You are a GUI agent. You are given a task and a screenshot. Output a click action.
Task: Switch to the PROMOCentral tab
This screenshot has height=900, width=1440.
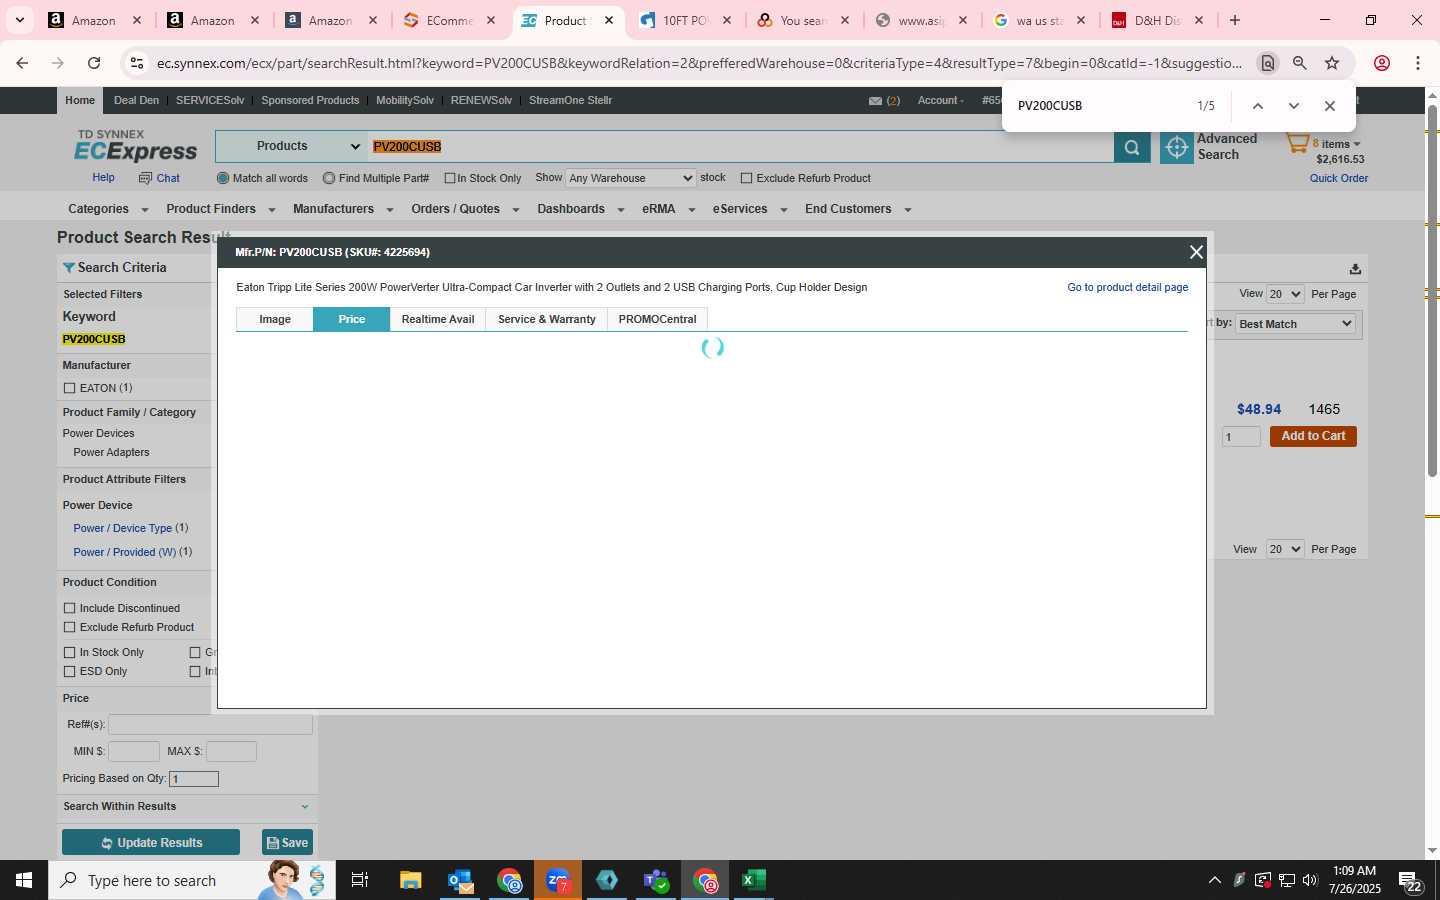point(657,319)
